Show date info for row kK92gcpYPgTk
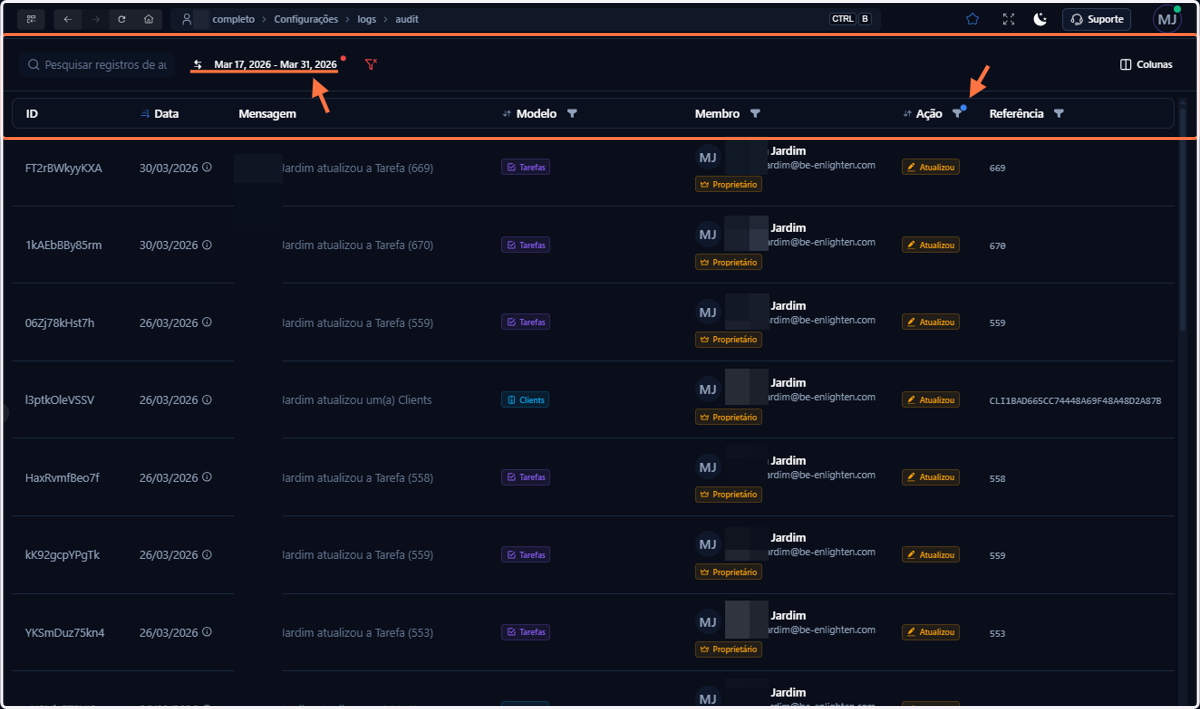 207,555
